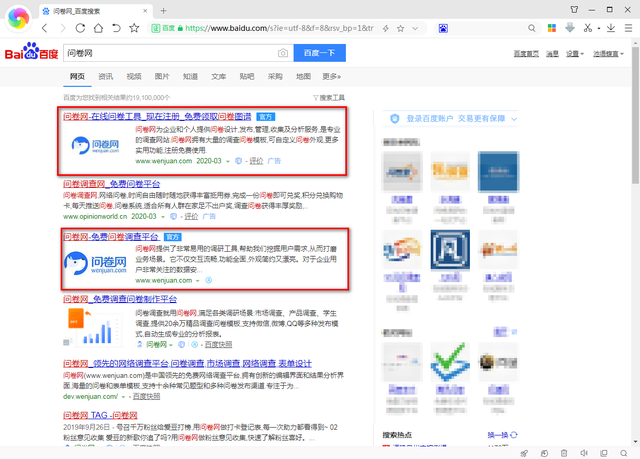Screen dimensions: 640x459
Task: Click the large 问卷网 wenjuan.com logo thumbnail
Action: [x=96, y=263]
